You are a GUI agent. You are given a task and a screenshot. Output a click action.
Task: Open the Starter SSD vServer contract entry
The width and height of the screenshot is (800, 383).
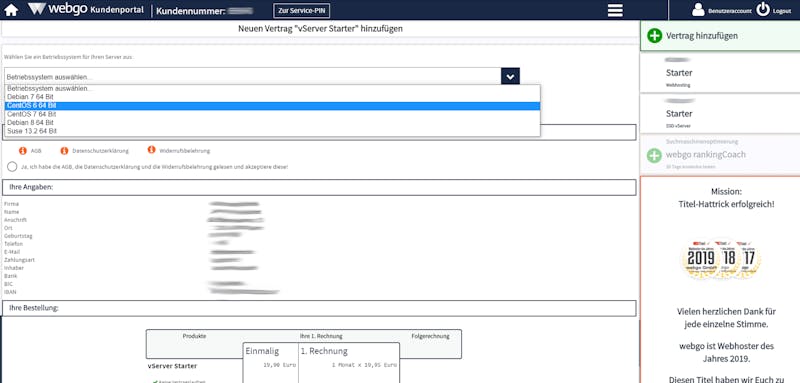(720, 113)
